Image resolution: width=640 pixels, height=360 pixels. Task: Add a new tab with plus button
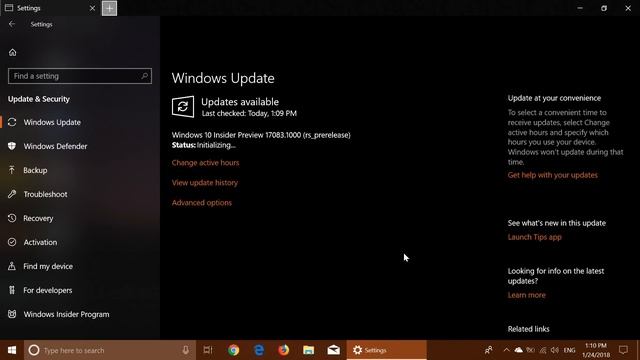109,8
